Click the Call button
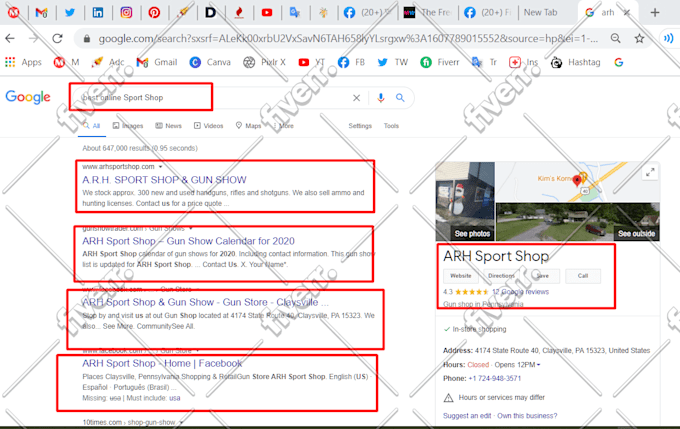 583,276
